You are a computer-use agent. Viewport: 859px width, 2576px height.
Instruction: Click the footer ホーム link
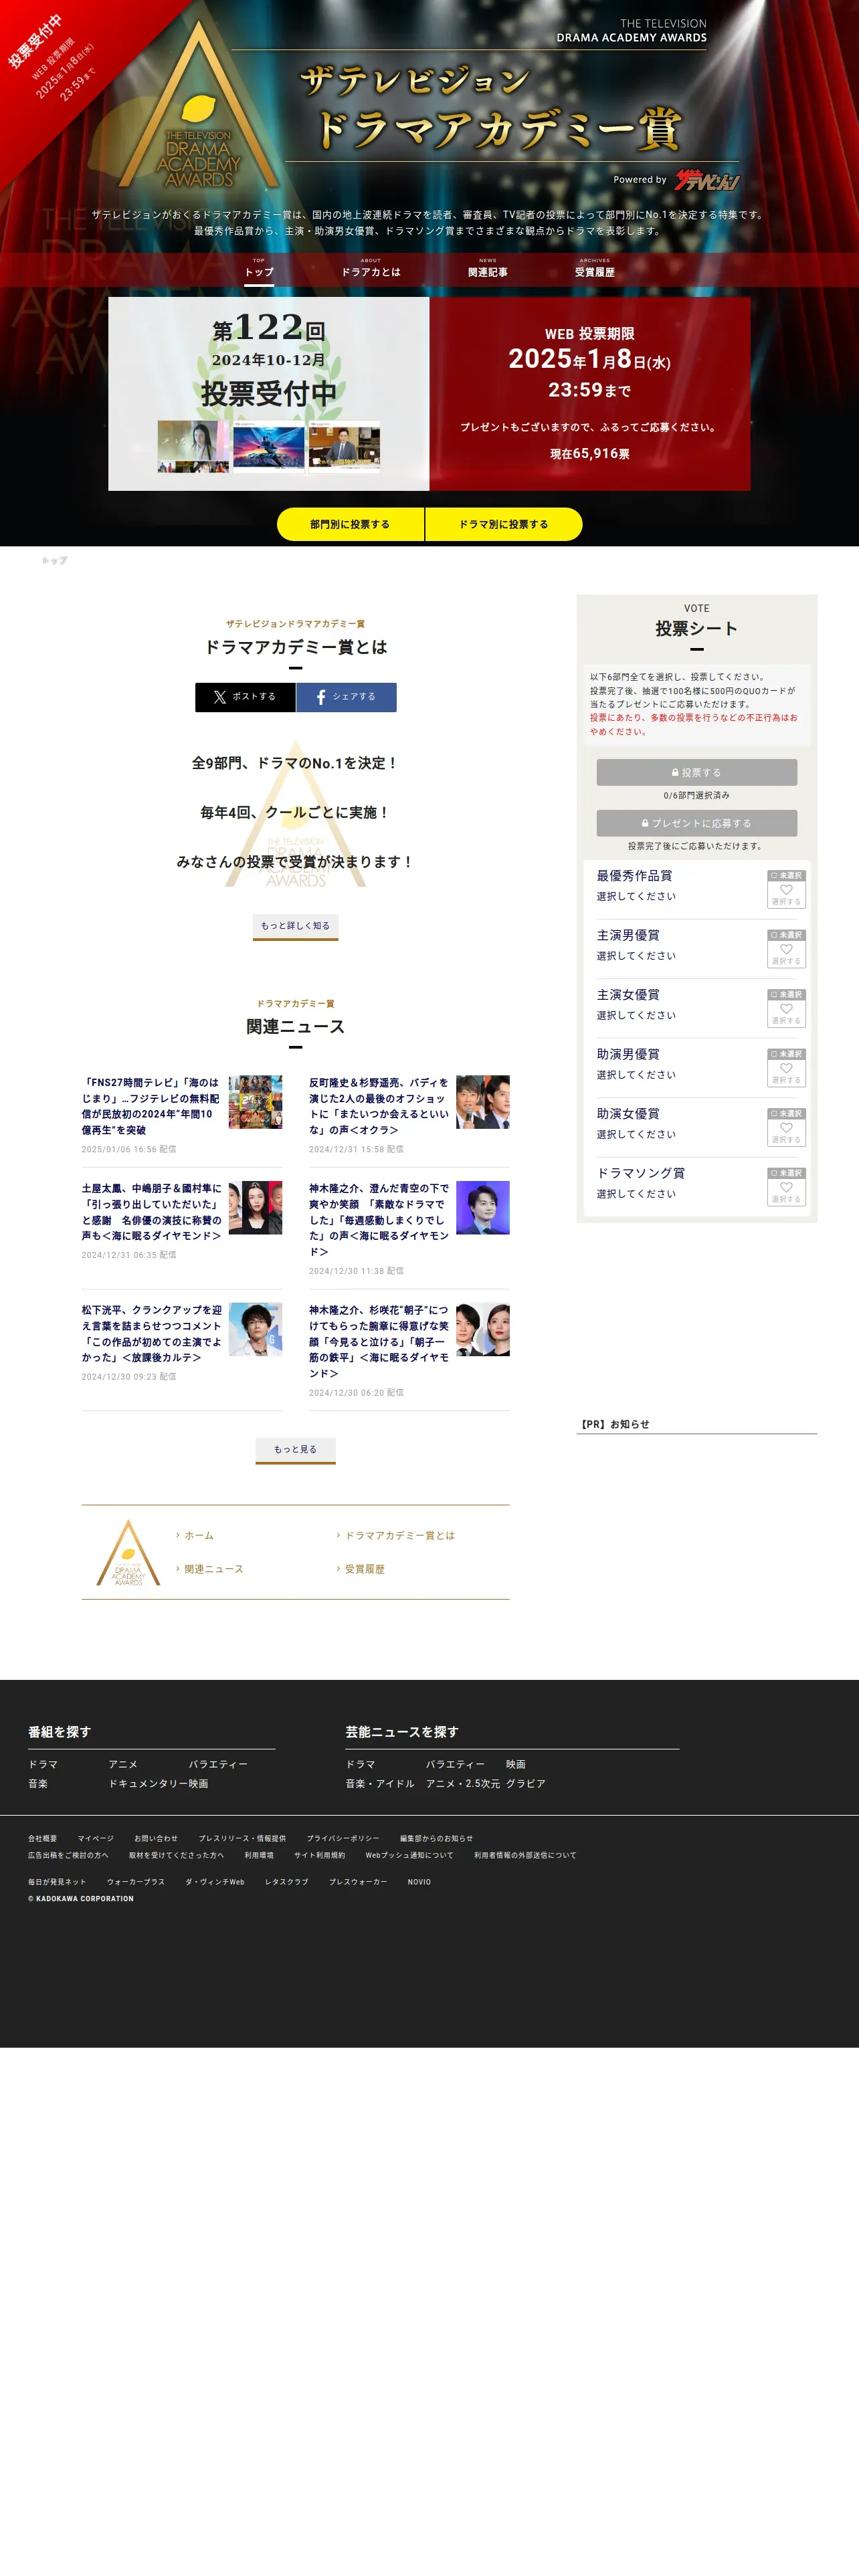198,1535
